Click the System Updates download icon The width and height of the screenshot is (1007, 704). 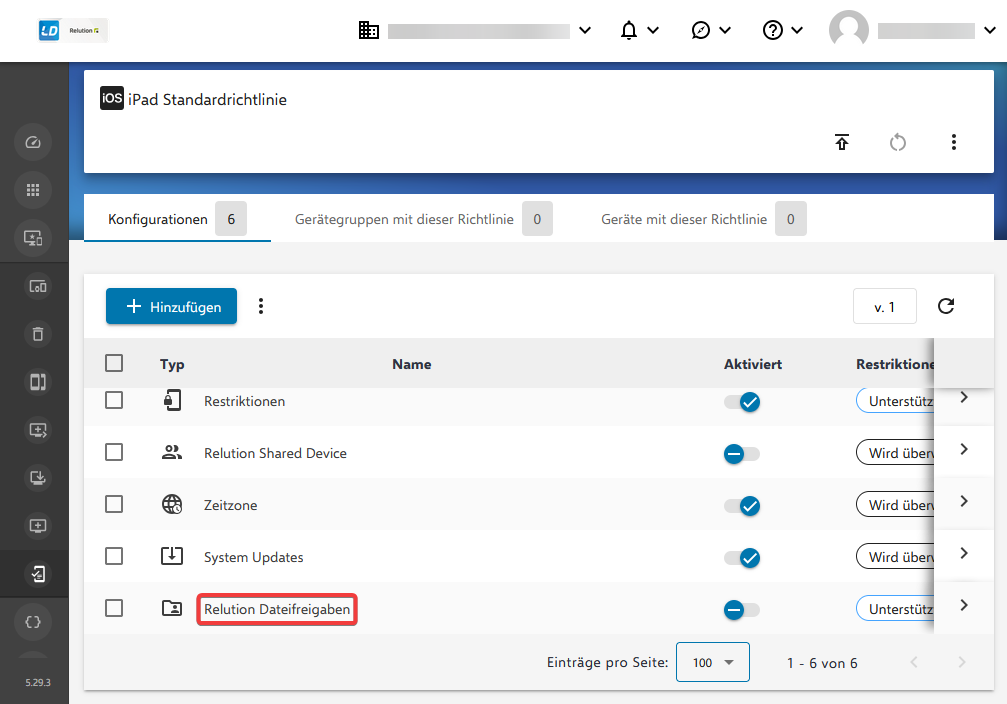click(x=171, y=556)
